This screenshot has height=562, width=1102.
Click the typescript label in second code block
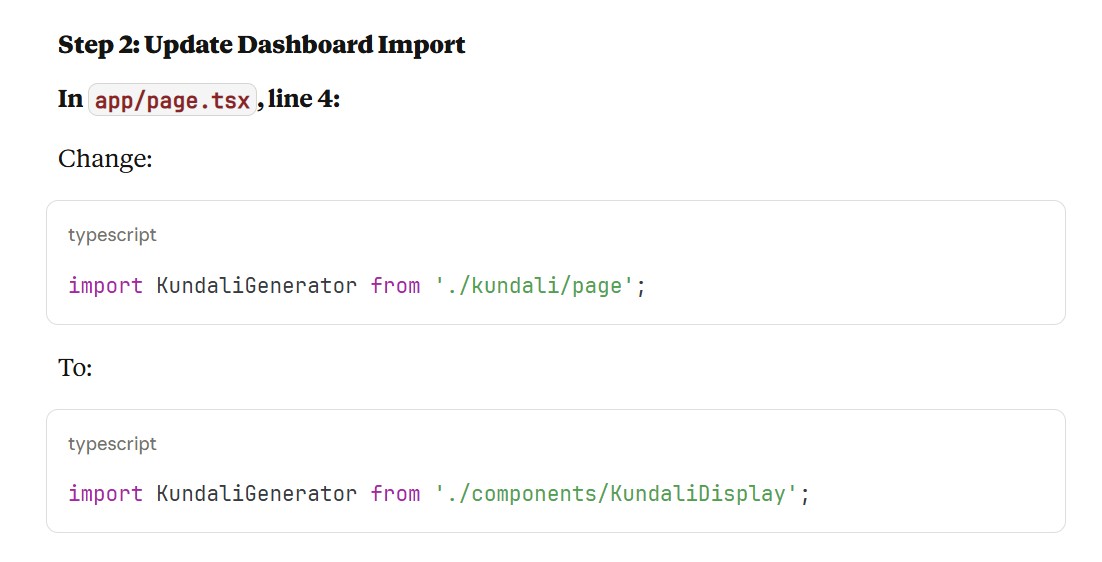pyautogui.click(x=112, y=444)
